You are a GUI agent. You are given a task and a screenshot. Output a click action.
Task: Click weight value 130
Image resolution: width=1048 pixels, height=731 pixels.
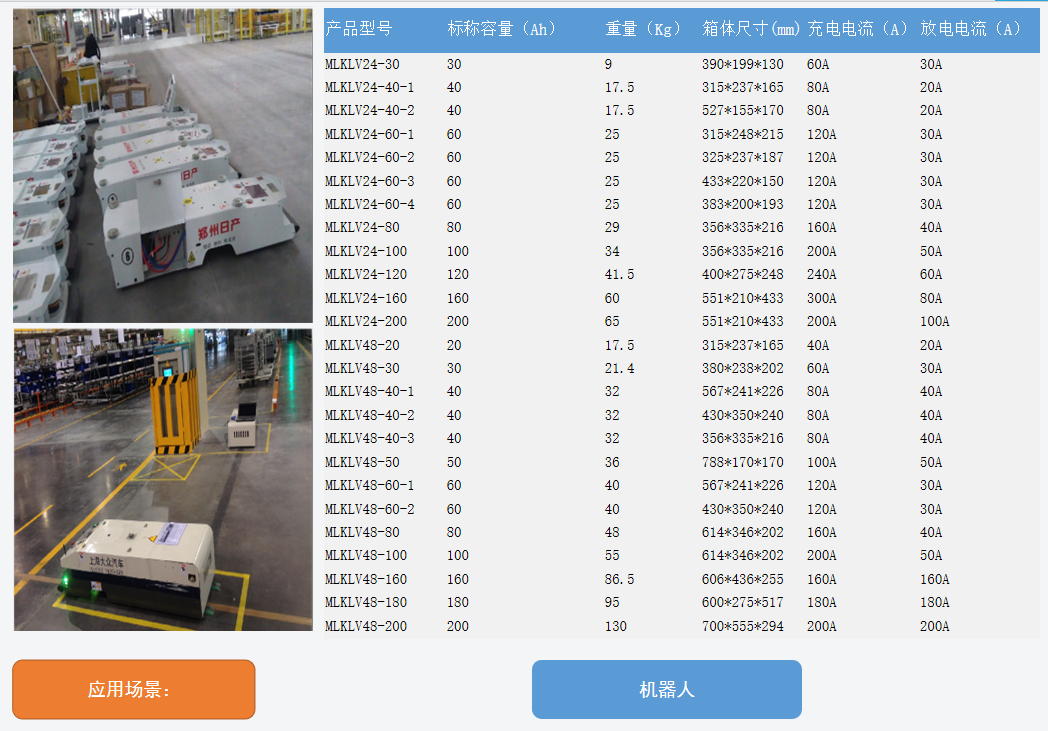pyautogui.click(x=616, y=626)
